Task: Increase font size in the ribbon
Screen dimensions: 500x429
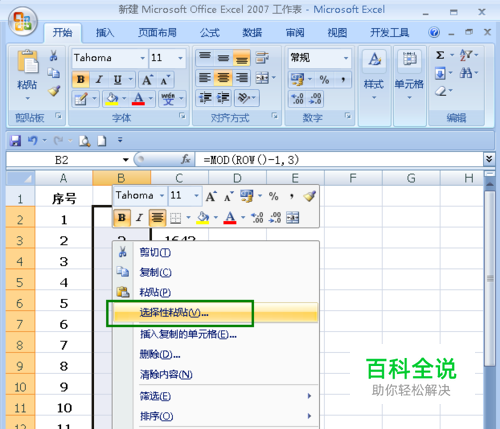Action: click(147, 80)
